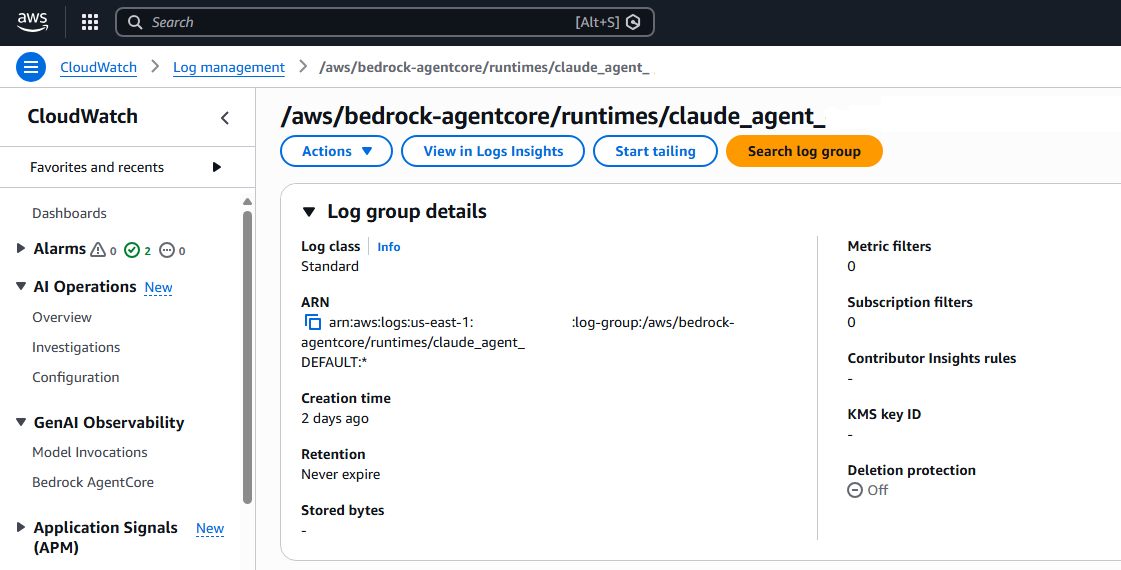
Task: Collapse the CloudWatch sidebar with chevron
Action: pyautogui.click(x=225, y=118)
